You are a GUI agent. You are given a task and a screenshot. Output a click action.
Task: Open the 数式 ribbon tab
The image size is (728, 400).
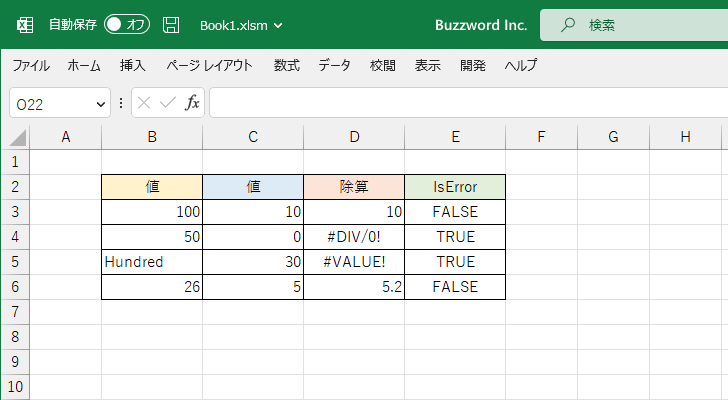tap(286, 66)
